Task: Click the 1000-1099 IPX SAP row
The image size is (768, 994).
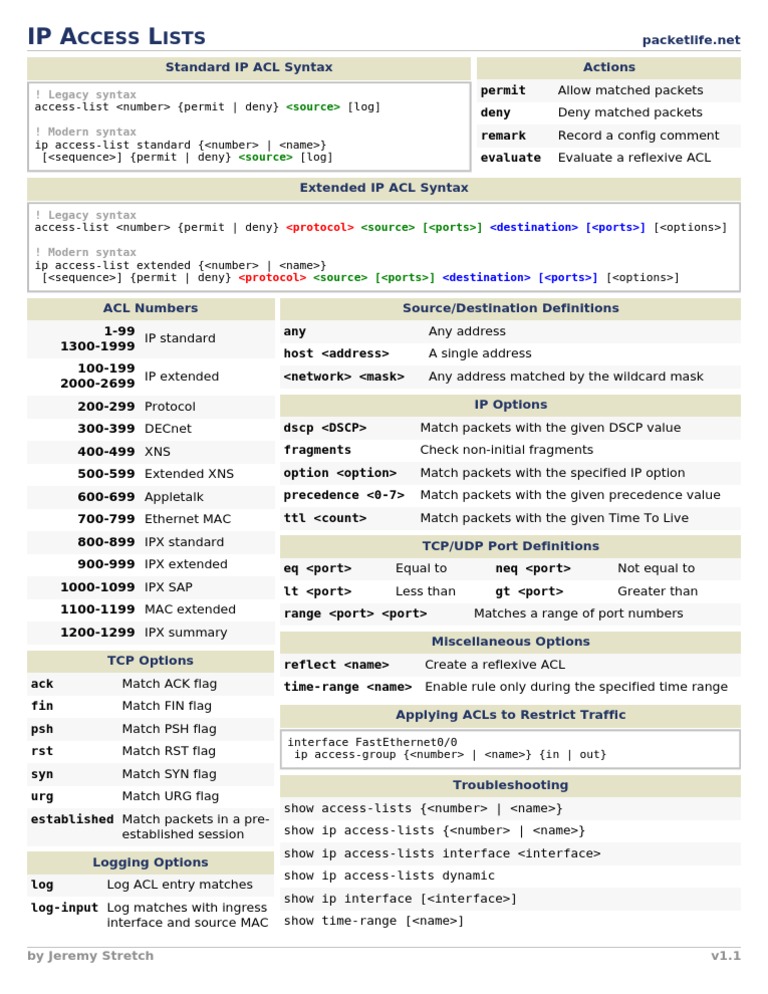Action: [x=150, y=587]
